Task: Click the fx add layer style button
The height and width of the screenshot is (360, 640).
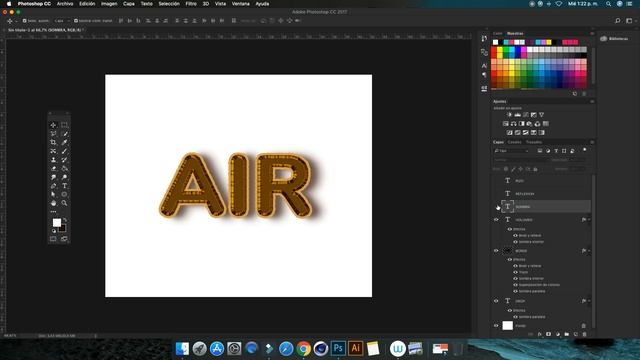Action: coord(540,334)
